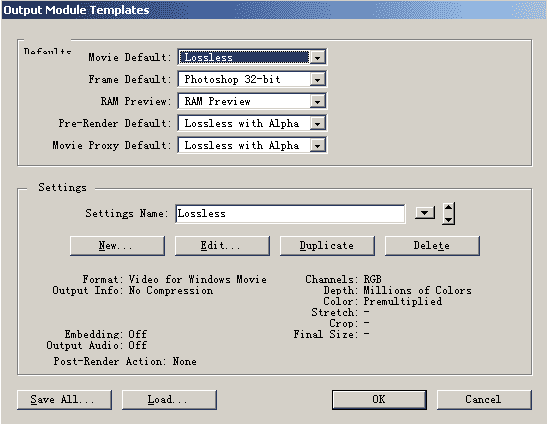Expand the Movie Proxy Default dropdown
This screenshot has width=547, height=424.
[x=252, y=145]
